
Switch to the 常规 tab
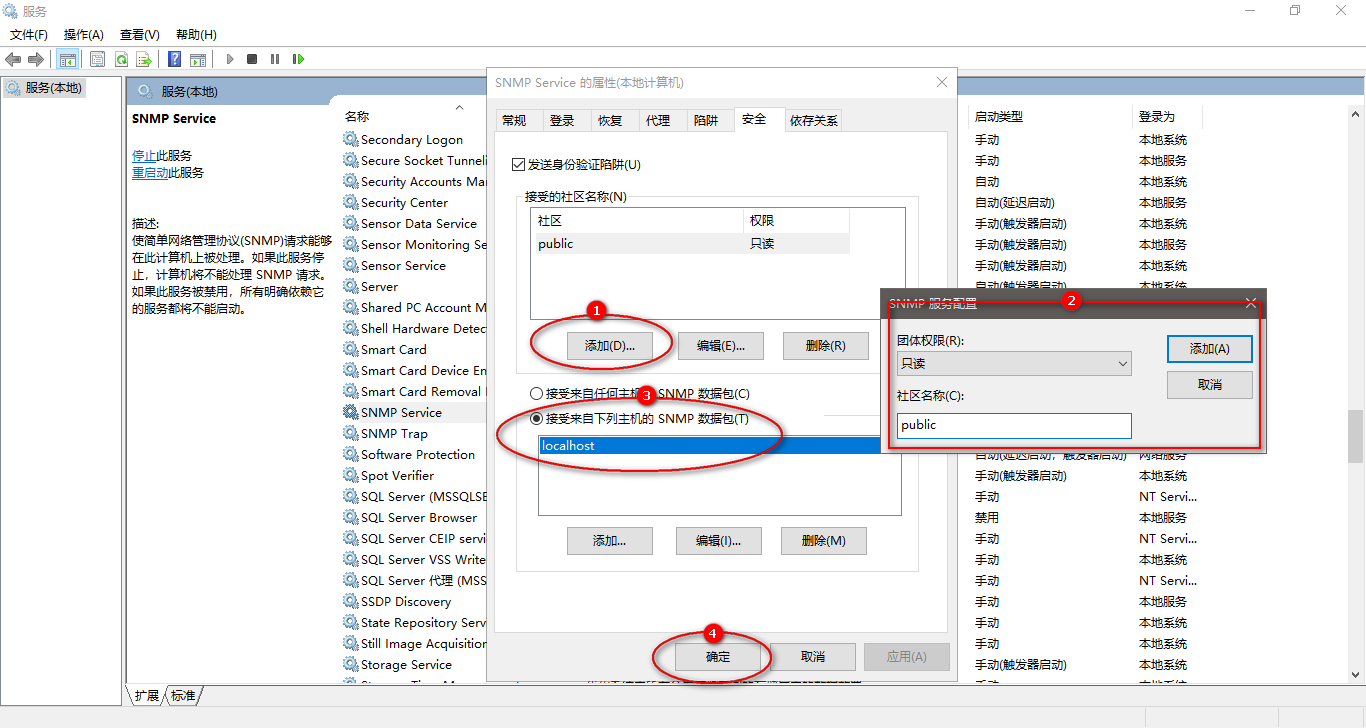(x=516, y=119)
